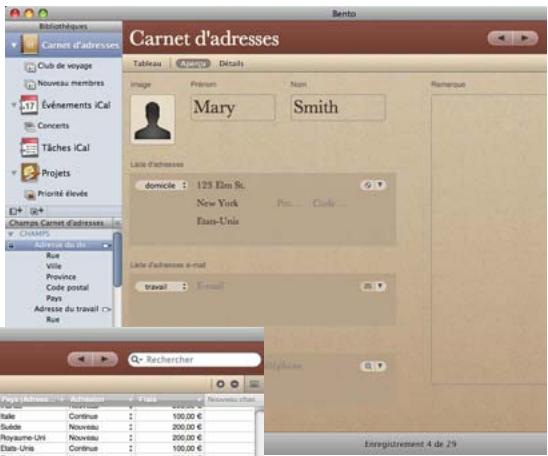This screenshot has height=456, width=548.
Task: Open the phone list action arrow
Action: [380, 366]
